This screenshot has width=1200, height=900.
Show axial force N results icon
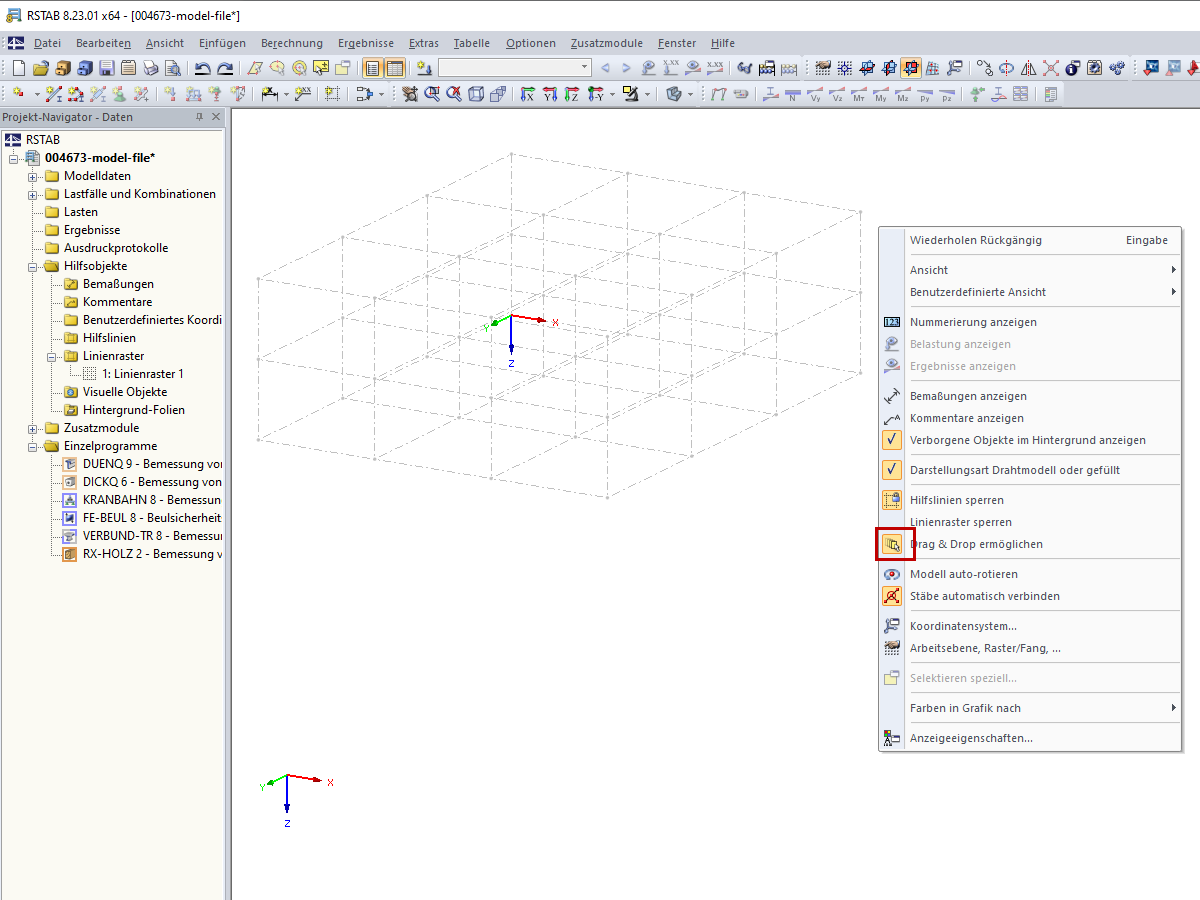pyautogui.click(x=792, y=94)
